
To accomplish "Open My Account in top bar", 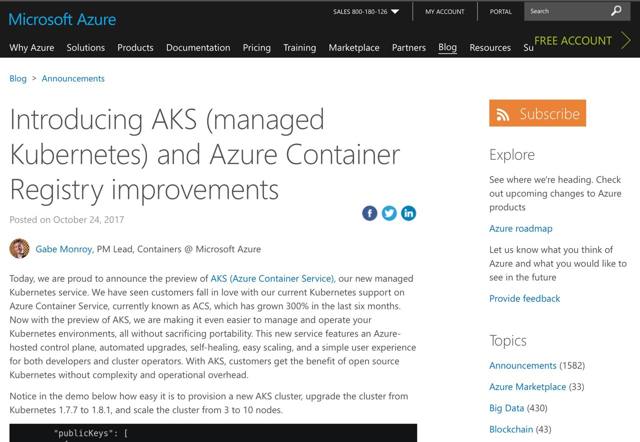I will (445, 12).
